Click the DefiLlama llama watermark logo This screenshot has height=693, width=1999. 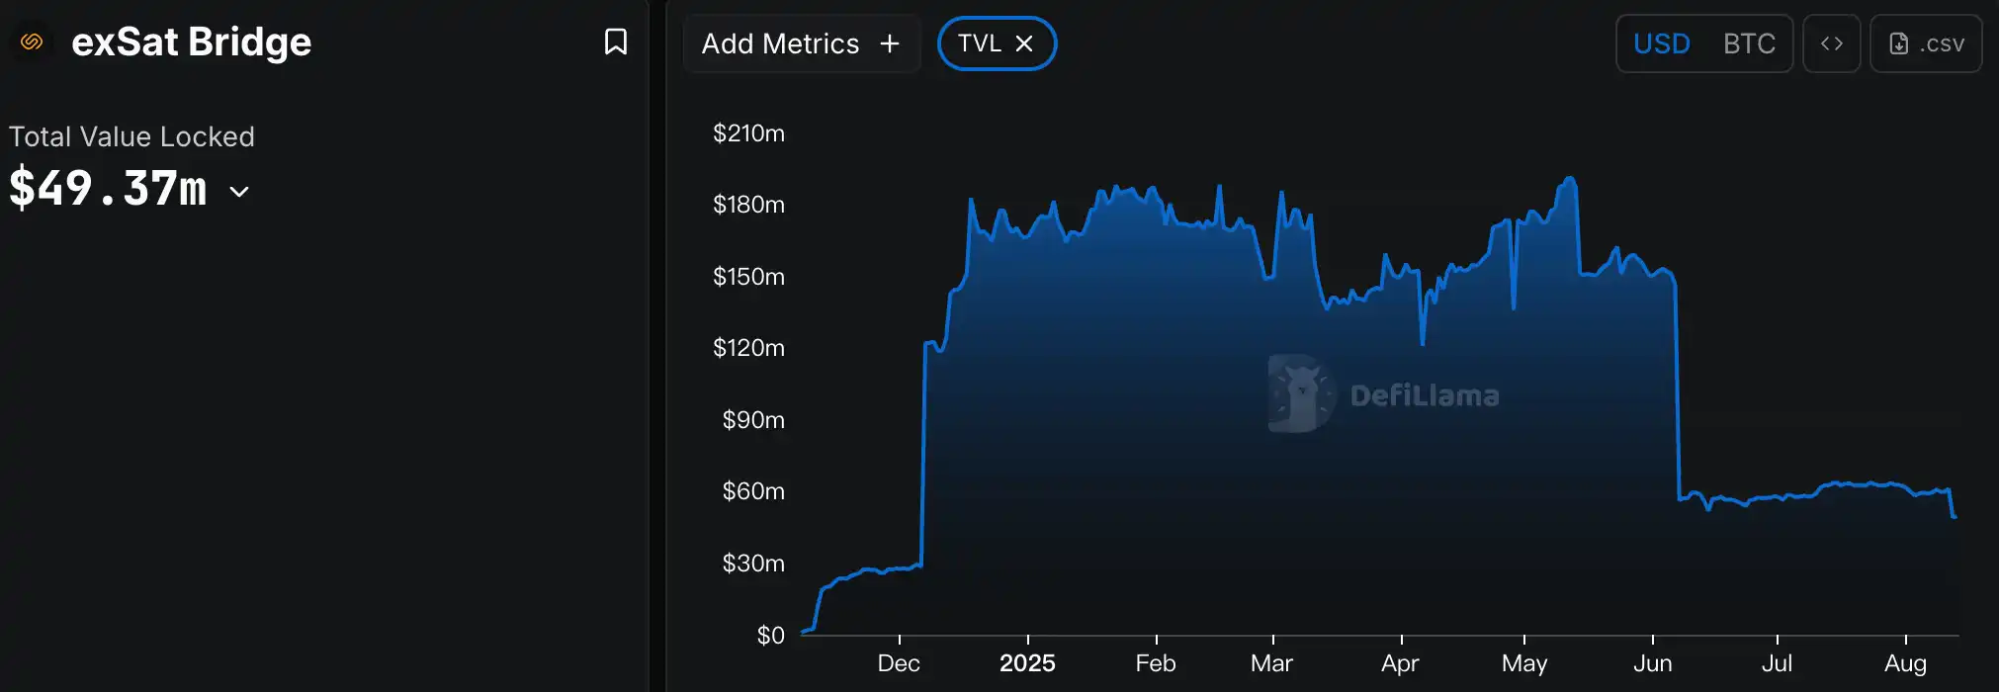tap(1300, 394)
